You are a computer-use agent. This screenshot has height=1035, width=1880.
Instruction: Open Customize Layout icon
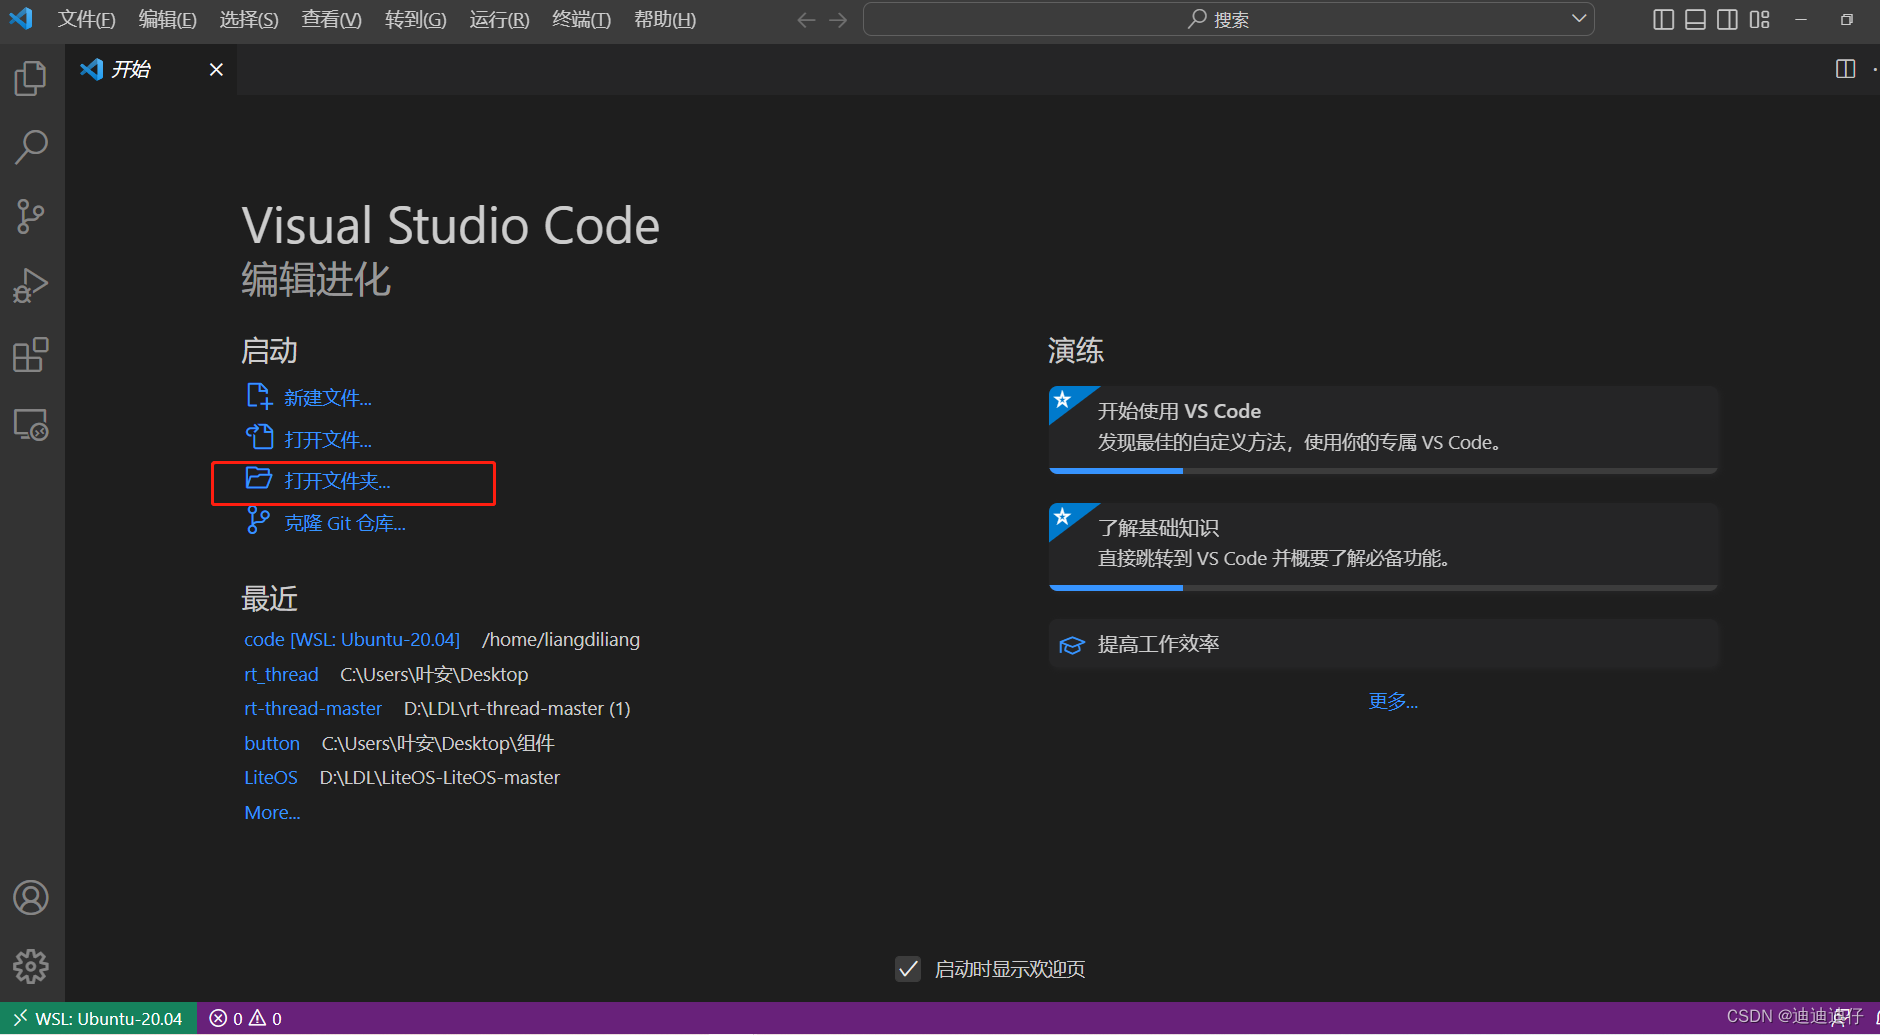point(1760,20)
